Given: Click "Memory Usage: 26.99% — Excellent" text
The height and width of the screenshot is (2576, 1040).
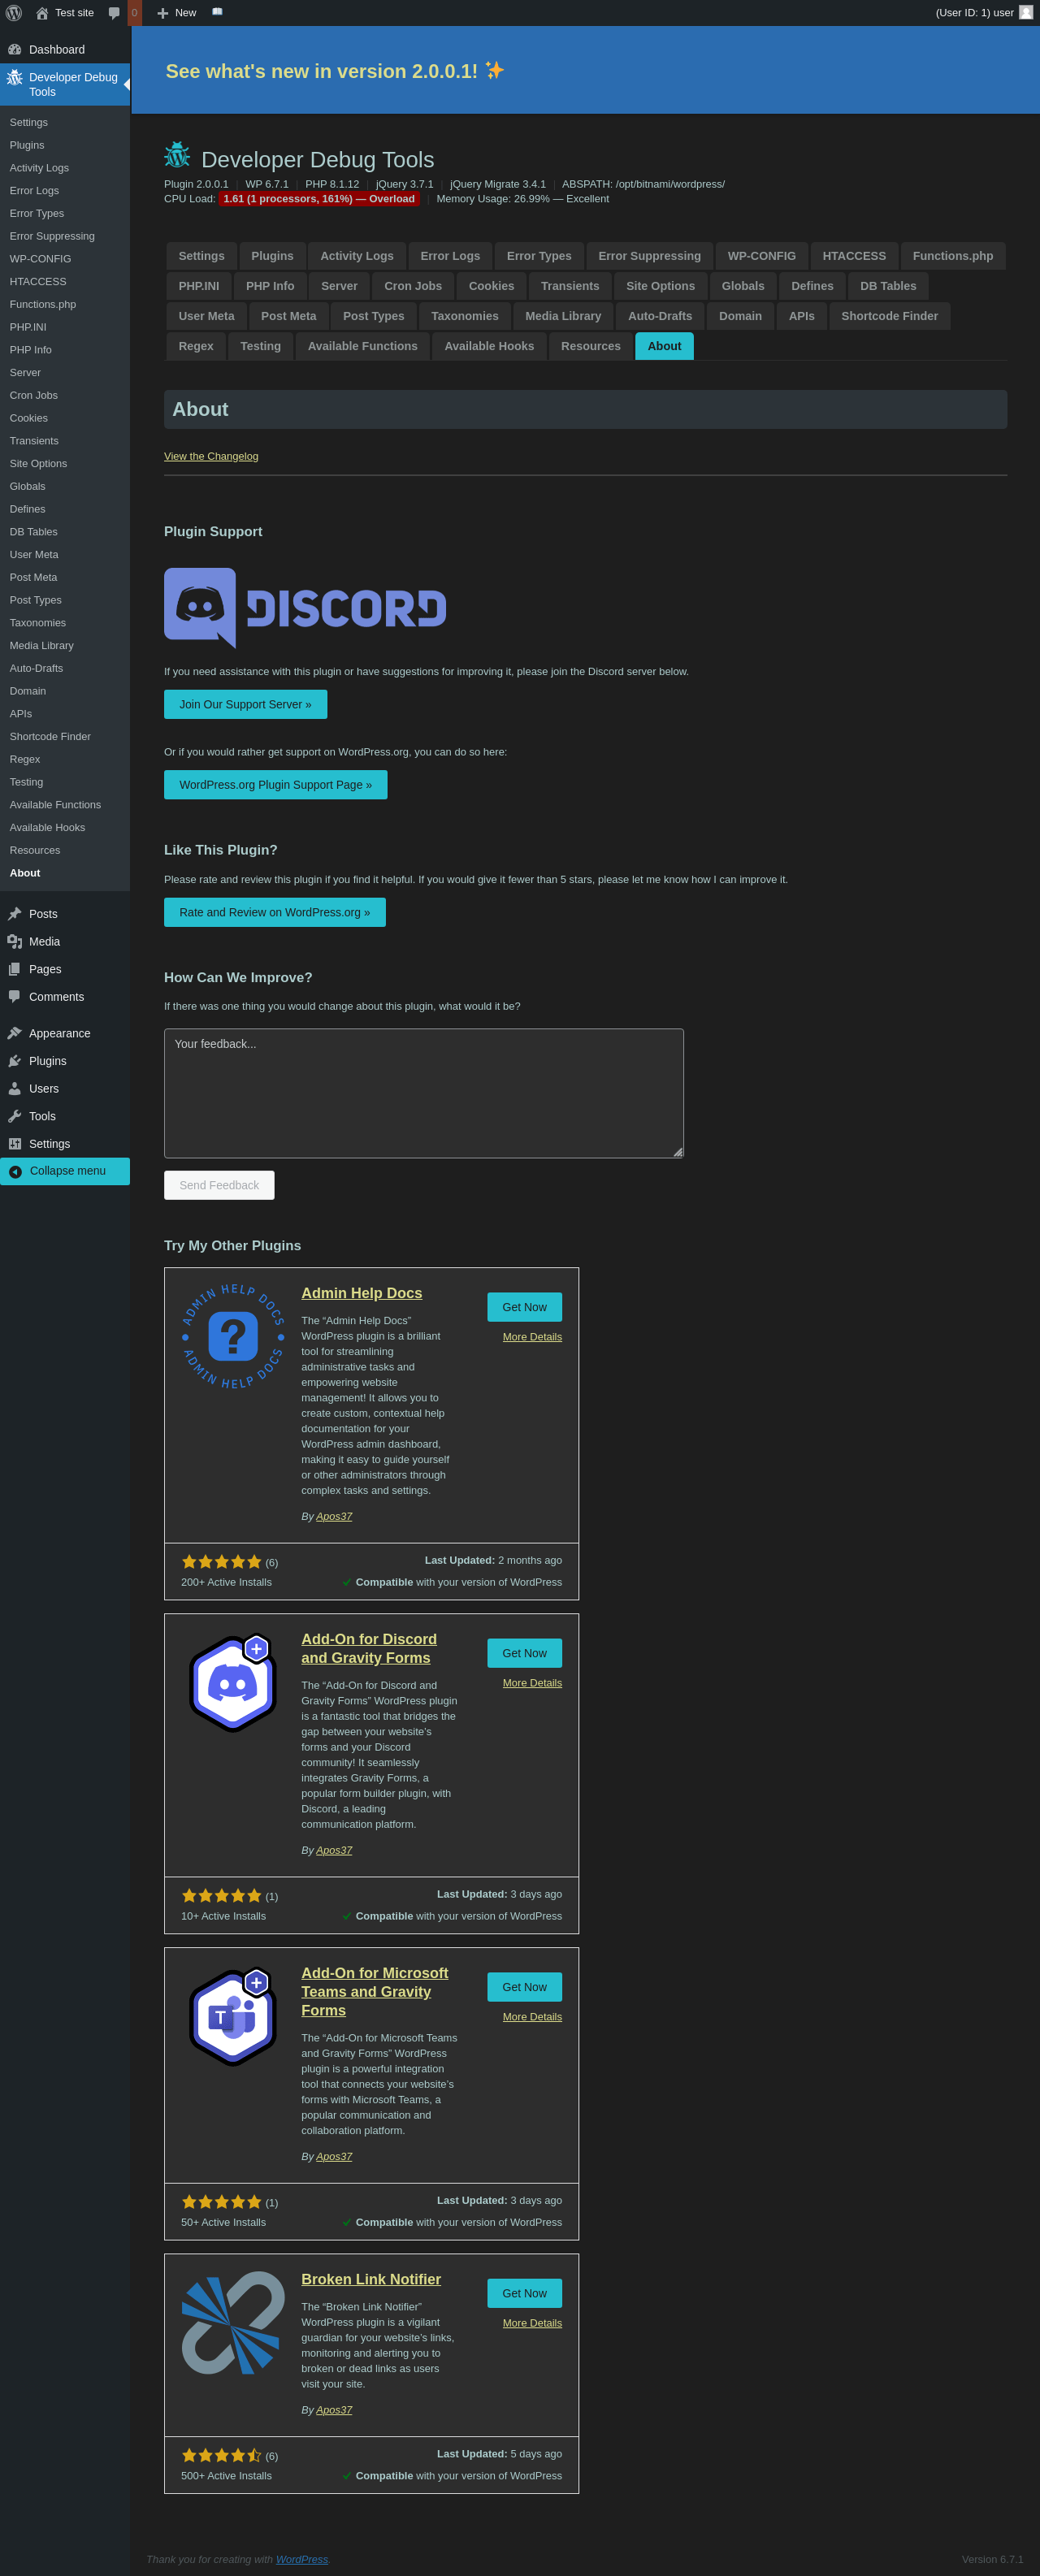Looking at the screenshot, I should tap(523, 199).
